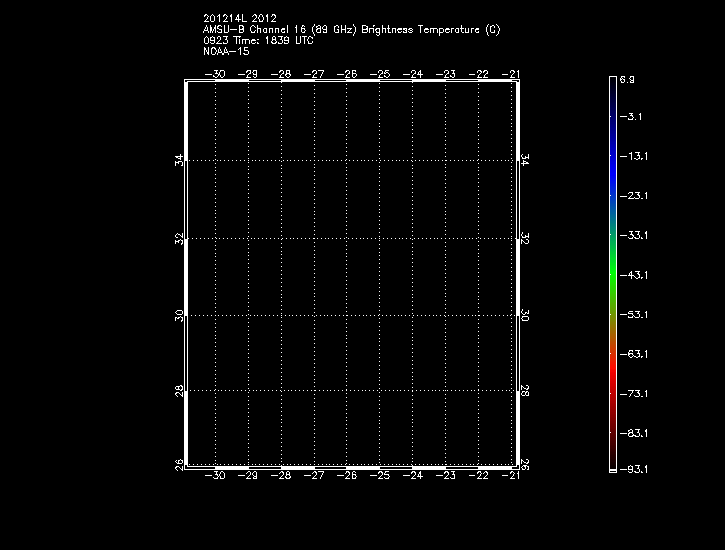Click the -28 longitude label on bottom axis
This screenshot has height=550, width=725.
click(281, 476)
